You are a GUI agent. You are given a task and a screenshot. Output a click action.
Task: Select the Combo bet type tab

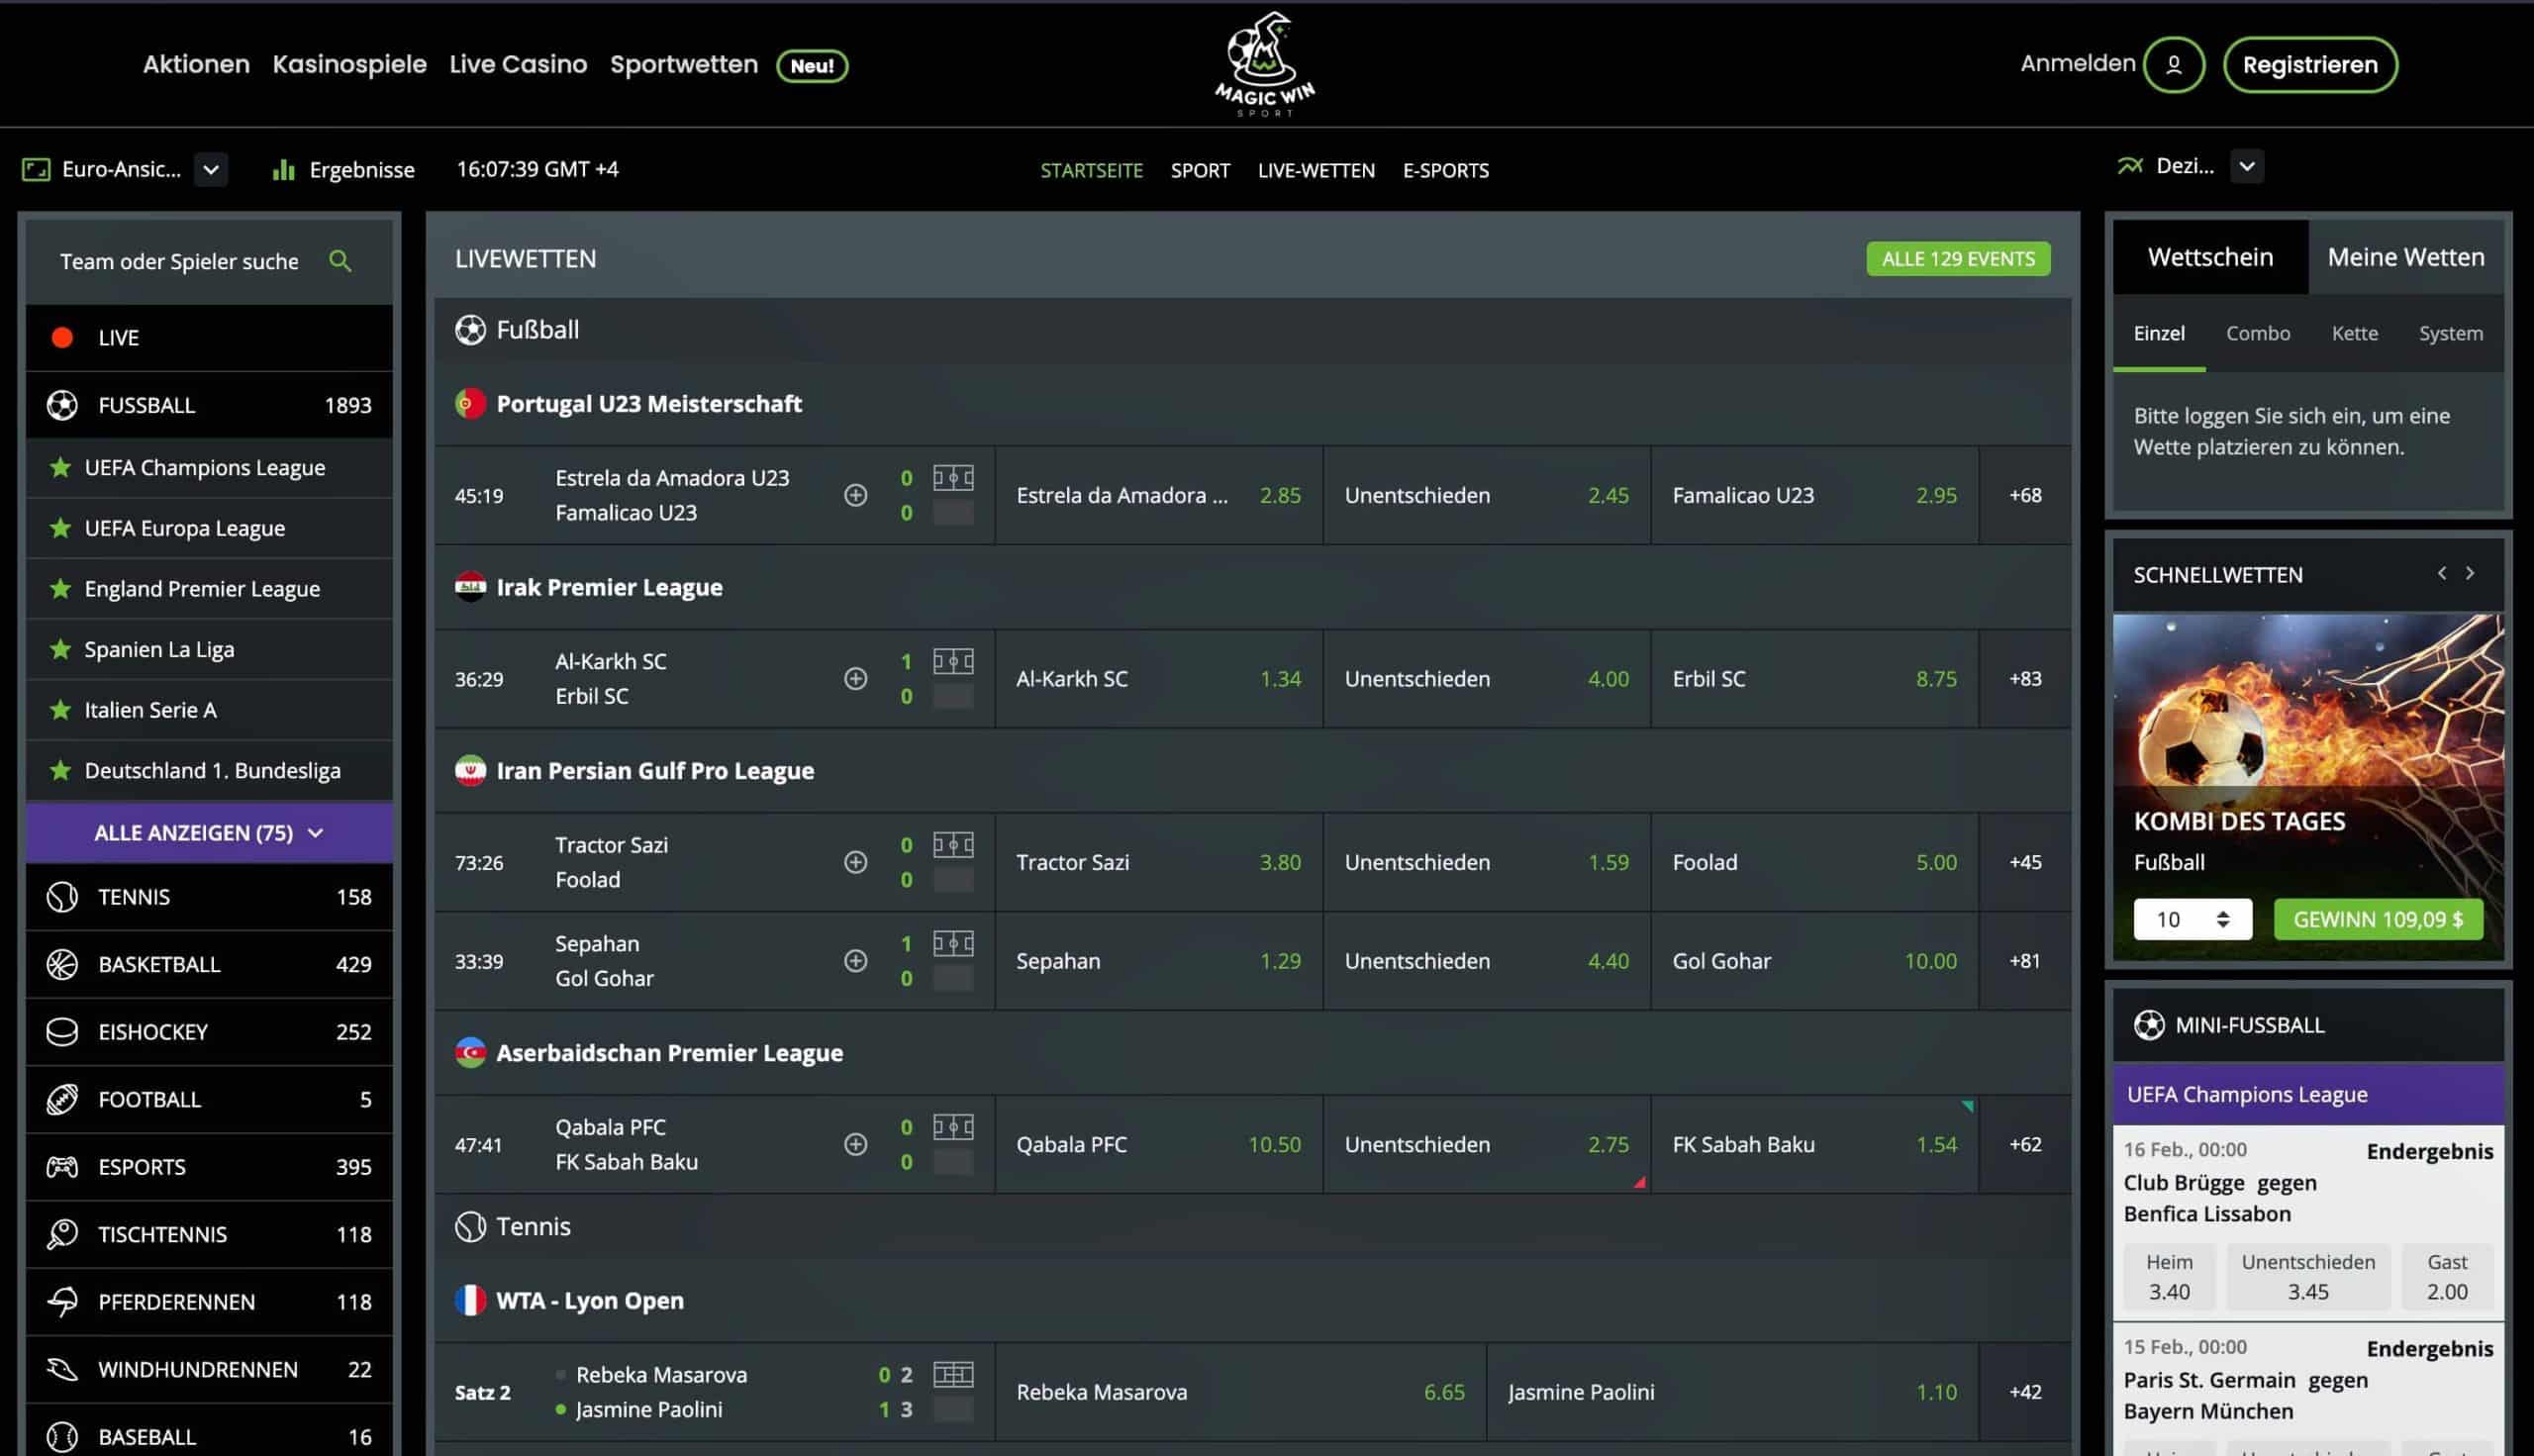pos(2258,333)
